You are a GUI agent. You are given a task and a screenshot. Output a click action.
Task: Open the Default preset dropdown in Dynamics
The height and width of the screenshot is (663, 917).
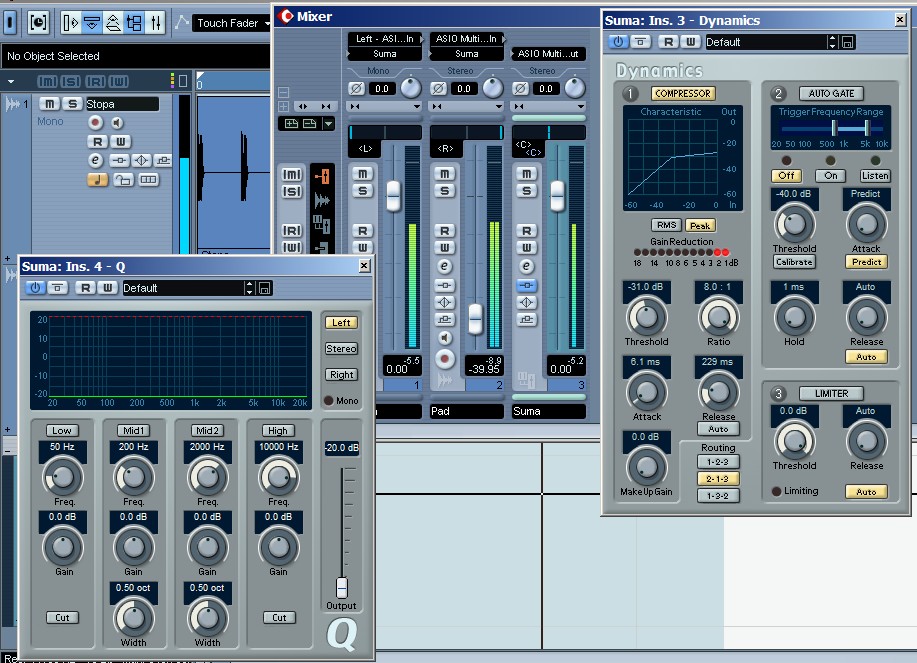pyautogui.click(x=832, y=42)
